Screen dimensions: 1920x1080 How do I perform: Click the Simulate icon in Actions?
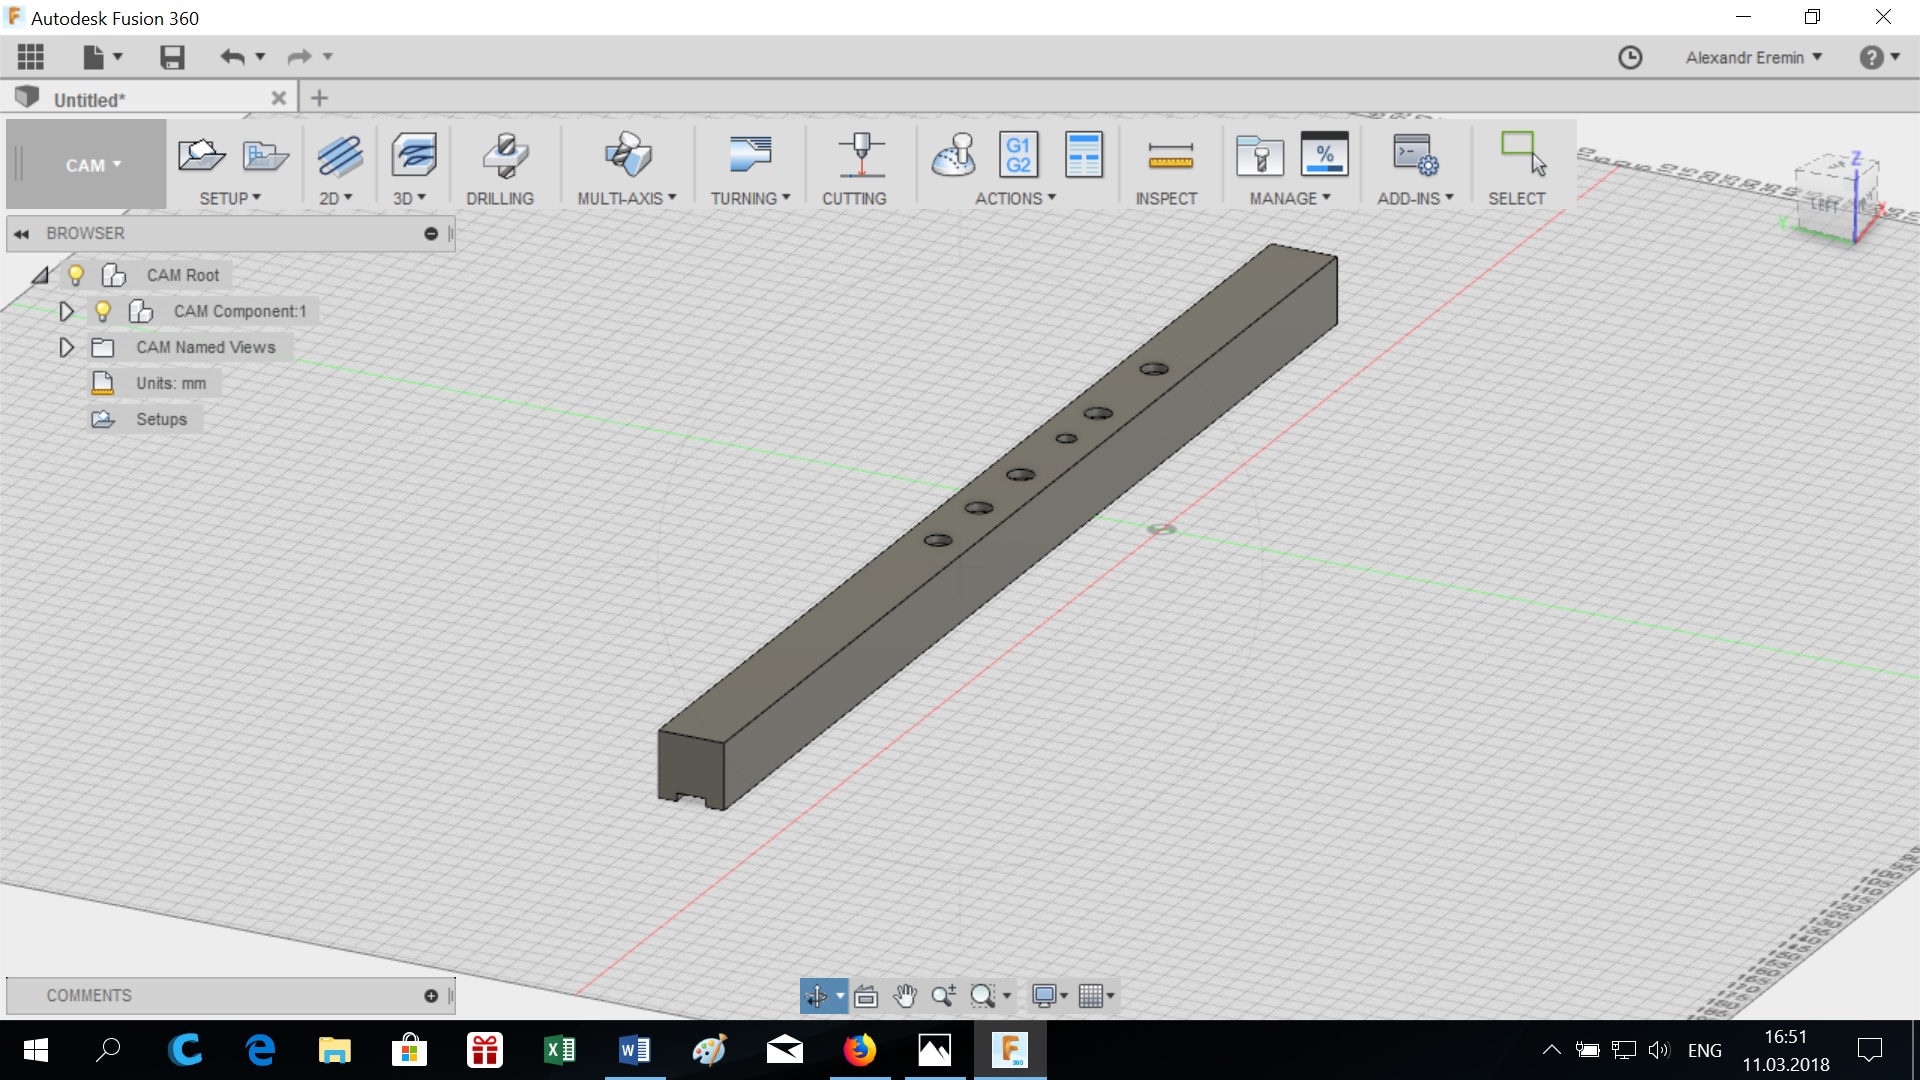[x=954, y=155]
